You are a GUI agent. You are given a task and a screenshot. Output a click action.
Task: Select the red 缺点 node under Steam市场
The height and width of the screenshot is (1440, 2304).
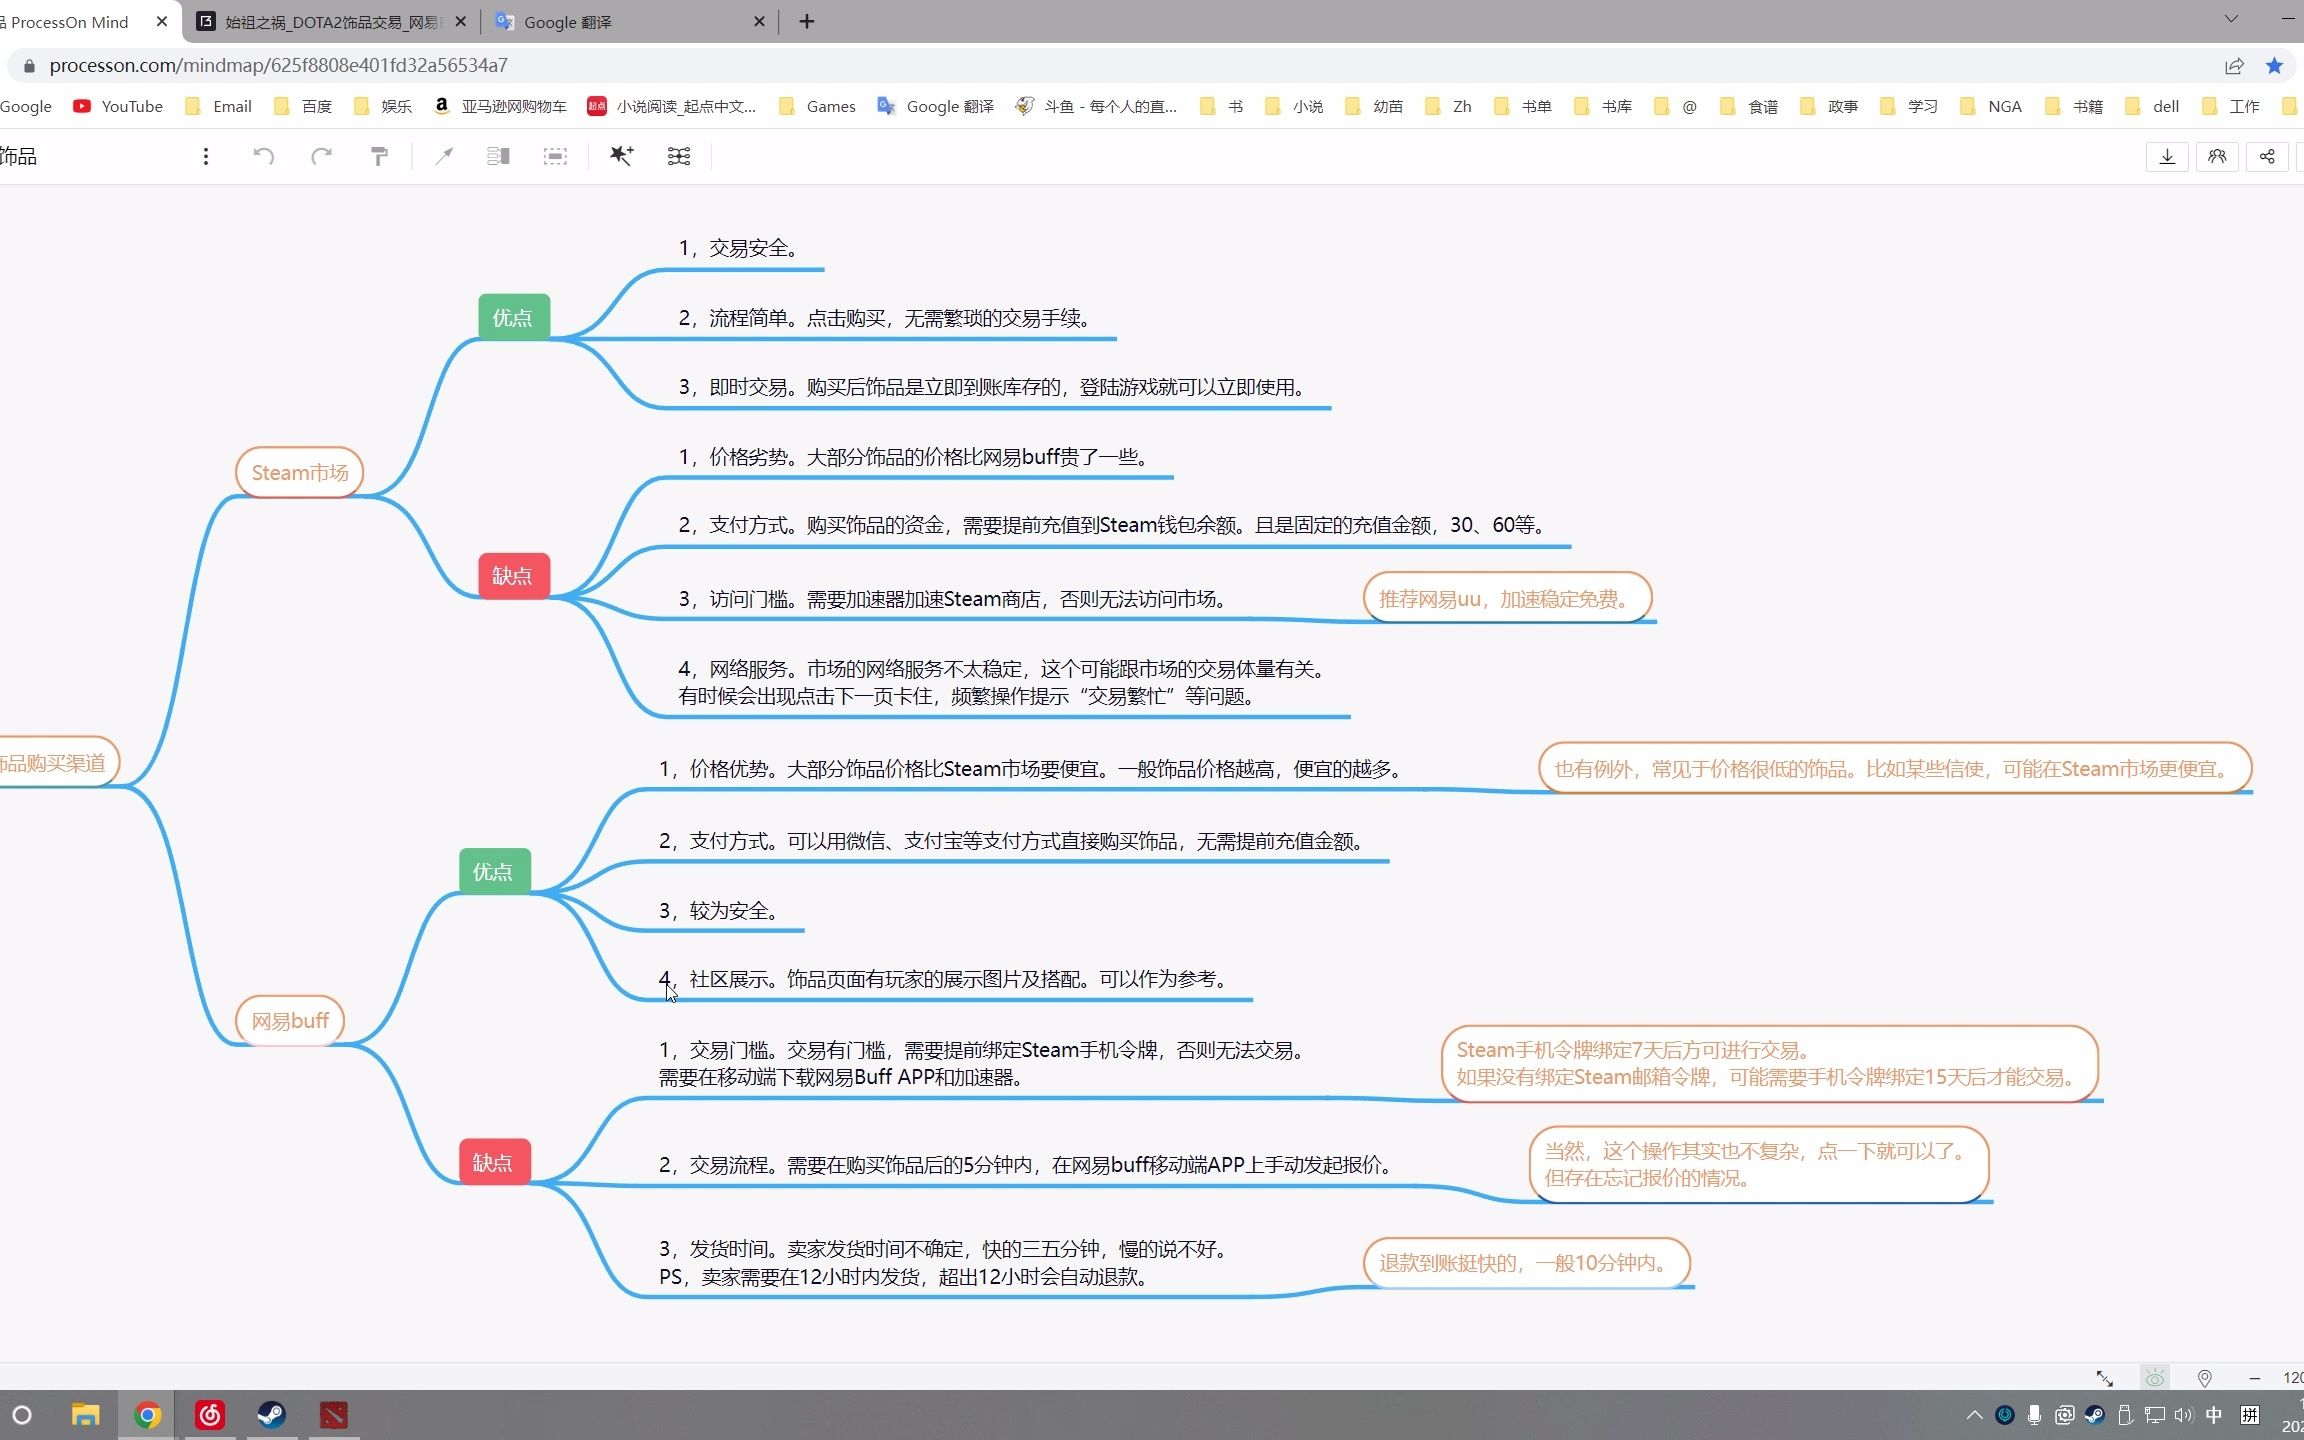pos(513,576)
